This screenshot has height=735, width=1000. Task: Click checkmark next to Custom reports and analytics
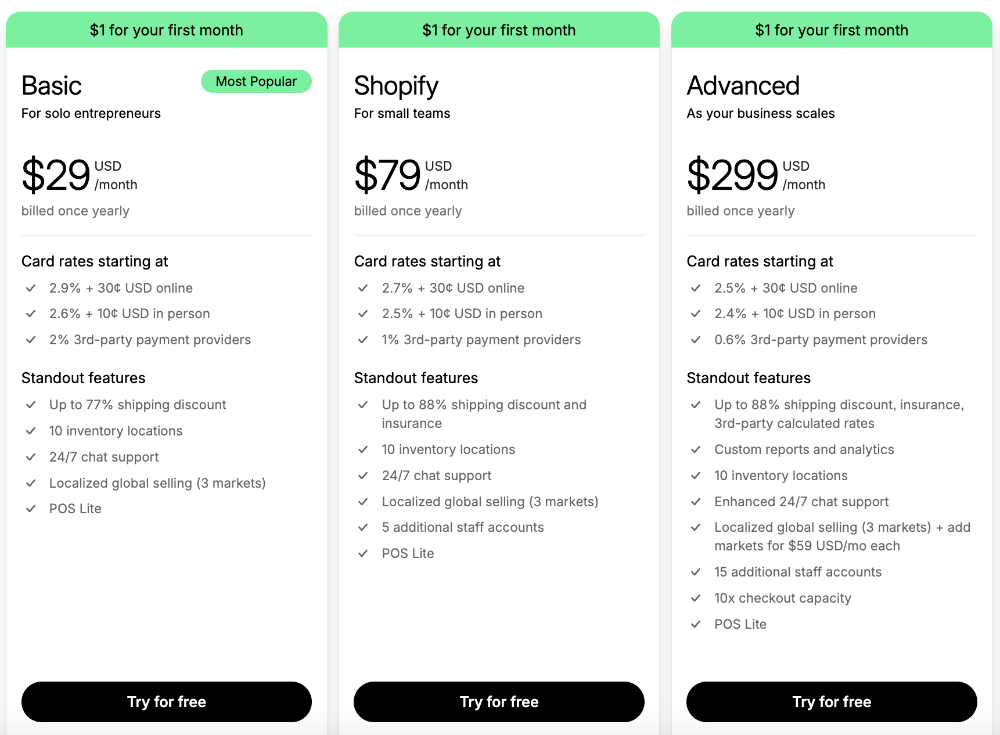click(x=696, y=450)
